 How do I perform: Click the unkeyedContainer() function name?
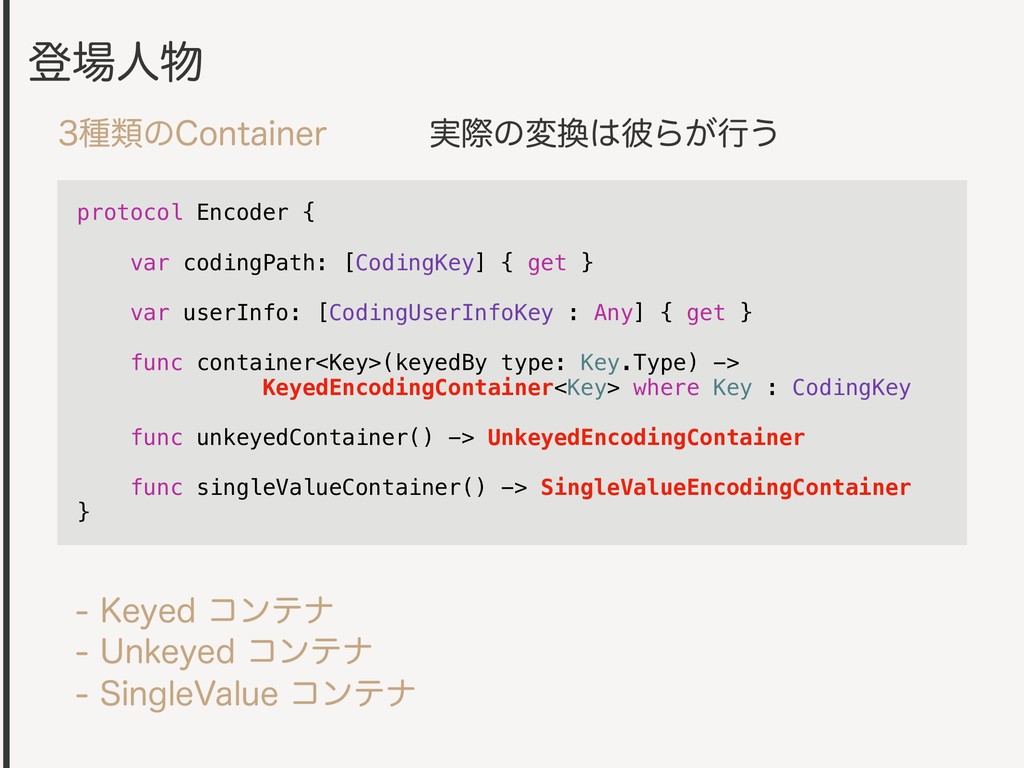click(314, 438)
